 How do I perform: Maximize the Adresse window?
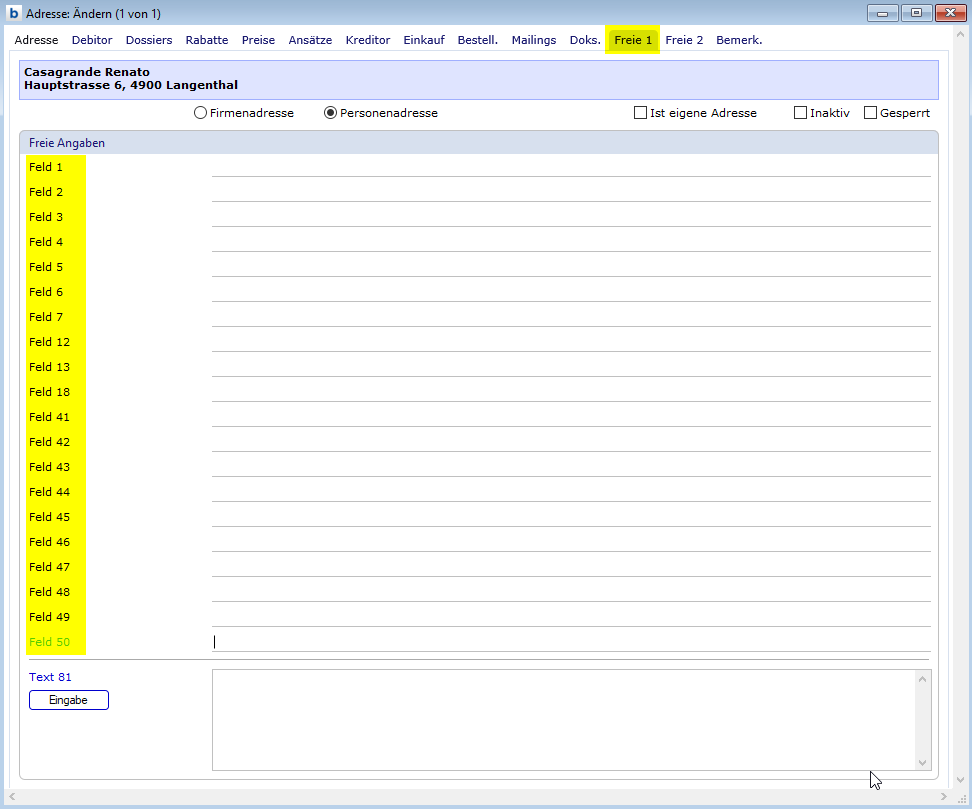(x=915, y=13)
